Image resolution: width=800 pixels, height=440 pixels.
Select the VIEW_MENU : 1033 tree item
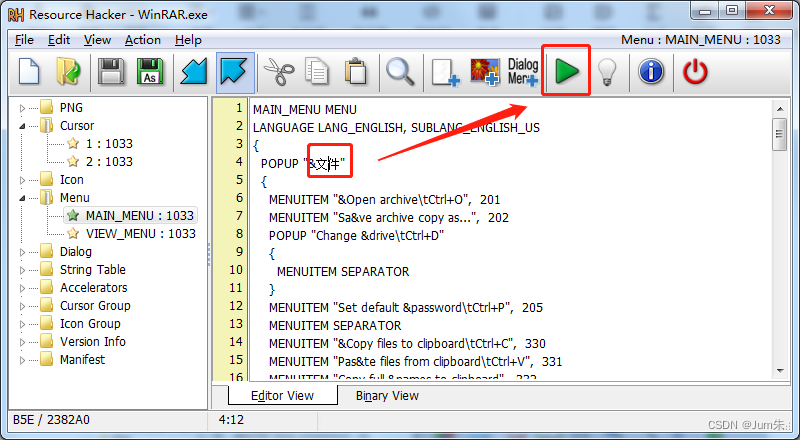click(x=140, y=234)
